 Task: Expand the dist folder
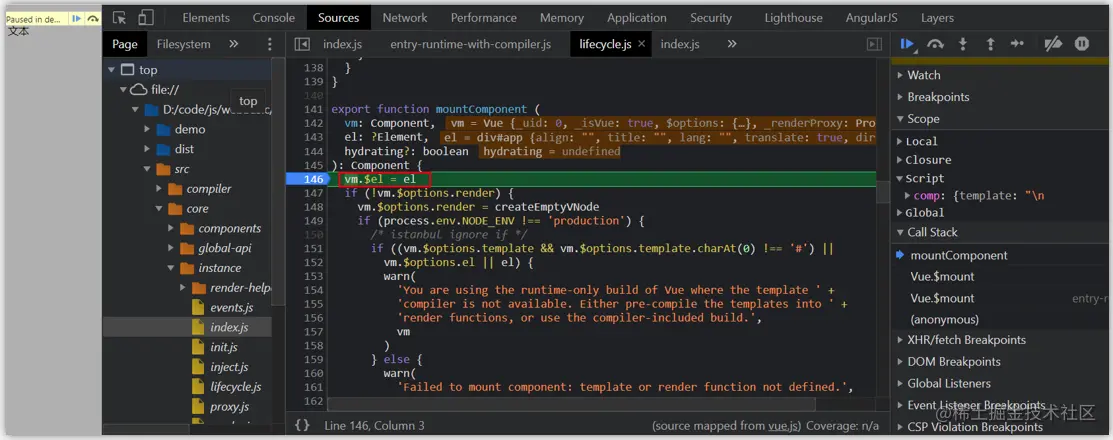tap(148, 149)
